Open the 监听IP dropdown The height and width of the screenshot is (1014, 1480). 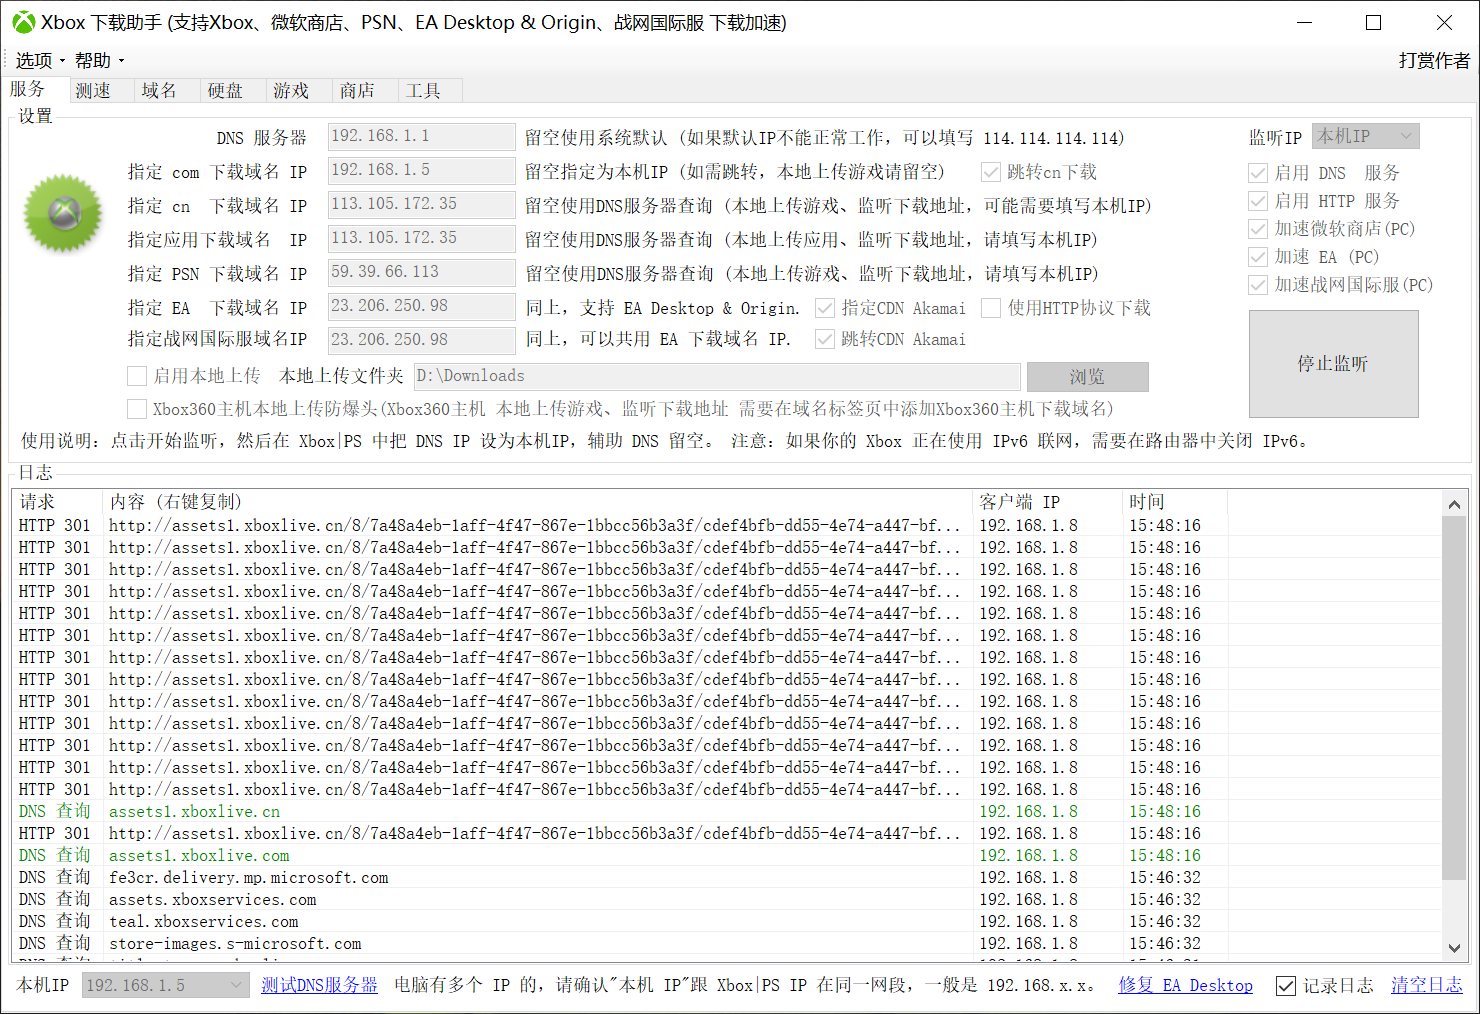[x=1365, y=136]
